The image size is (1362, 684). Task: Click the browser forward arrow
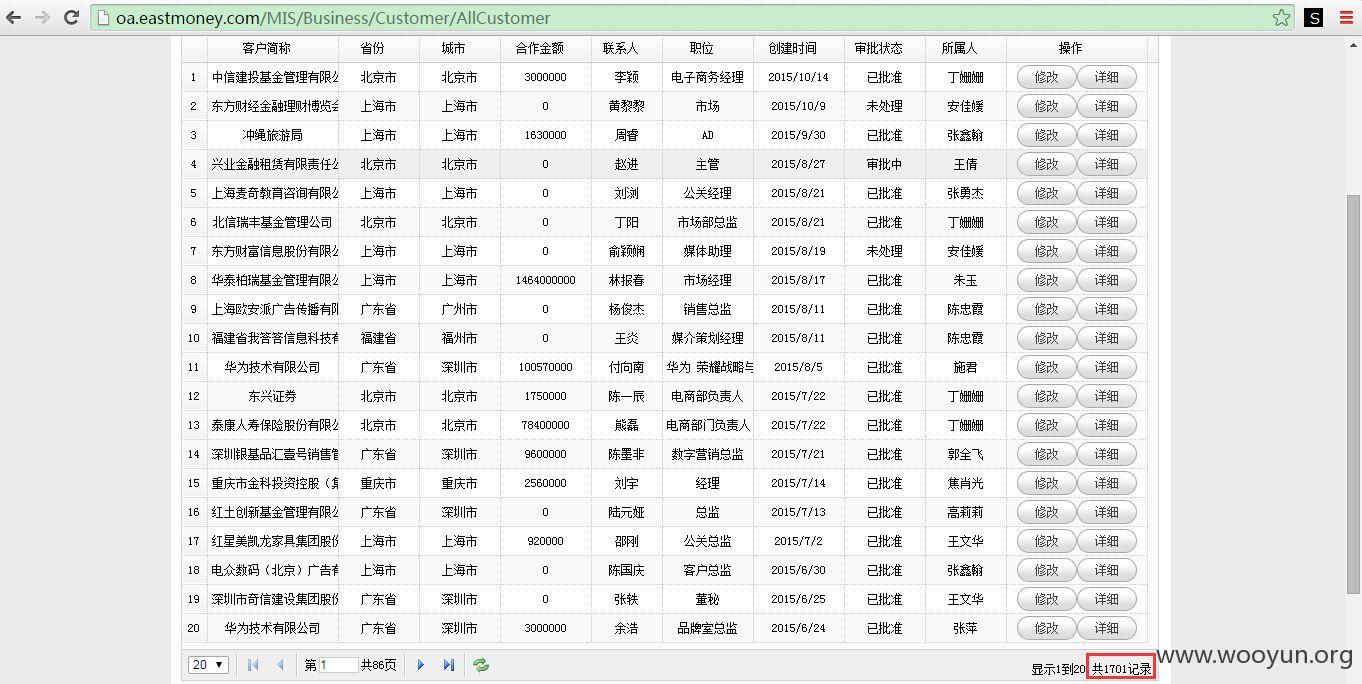click(x=42, y=17)
